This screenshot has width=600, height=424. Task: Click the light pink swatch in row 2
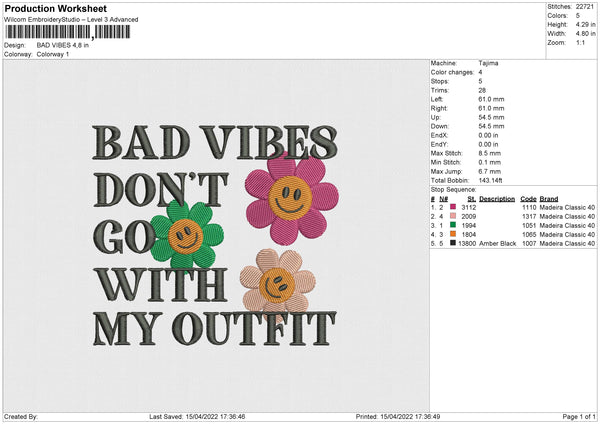[x=453, y=216]
